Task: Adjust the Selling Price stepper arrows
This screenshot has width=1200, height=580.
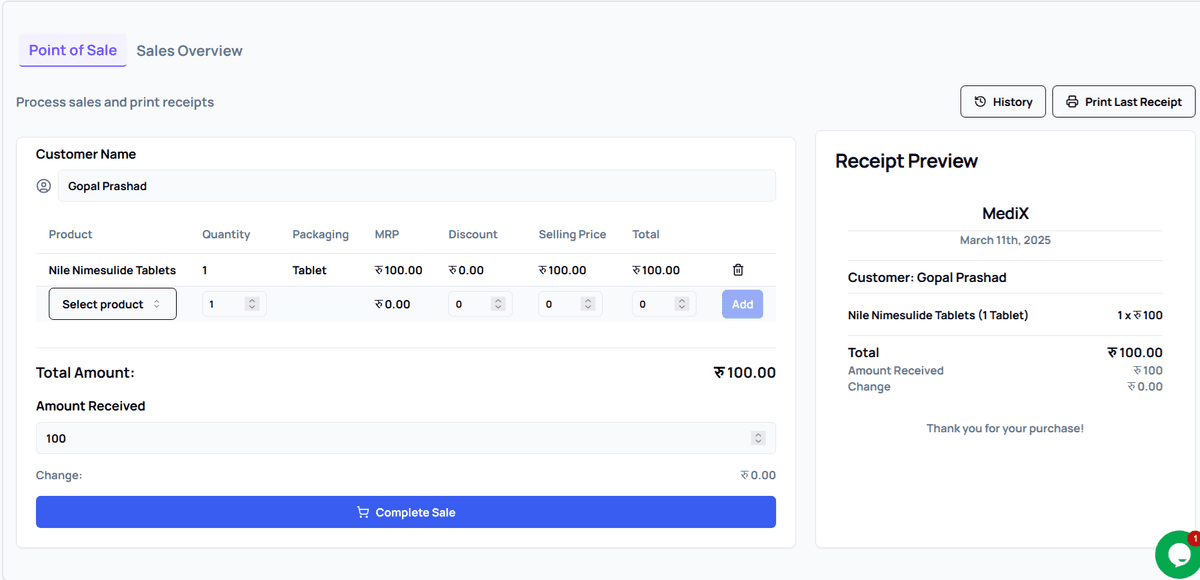Action: click(x=588, y=304)
